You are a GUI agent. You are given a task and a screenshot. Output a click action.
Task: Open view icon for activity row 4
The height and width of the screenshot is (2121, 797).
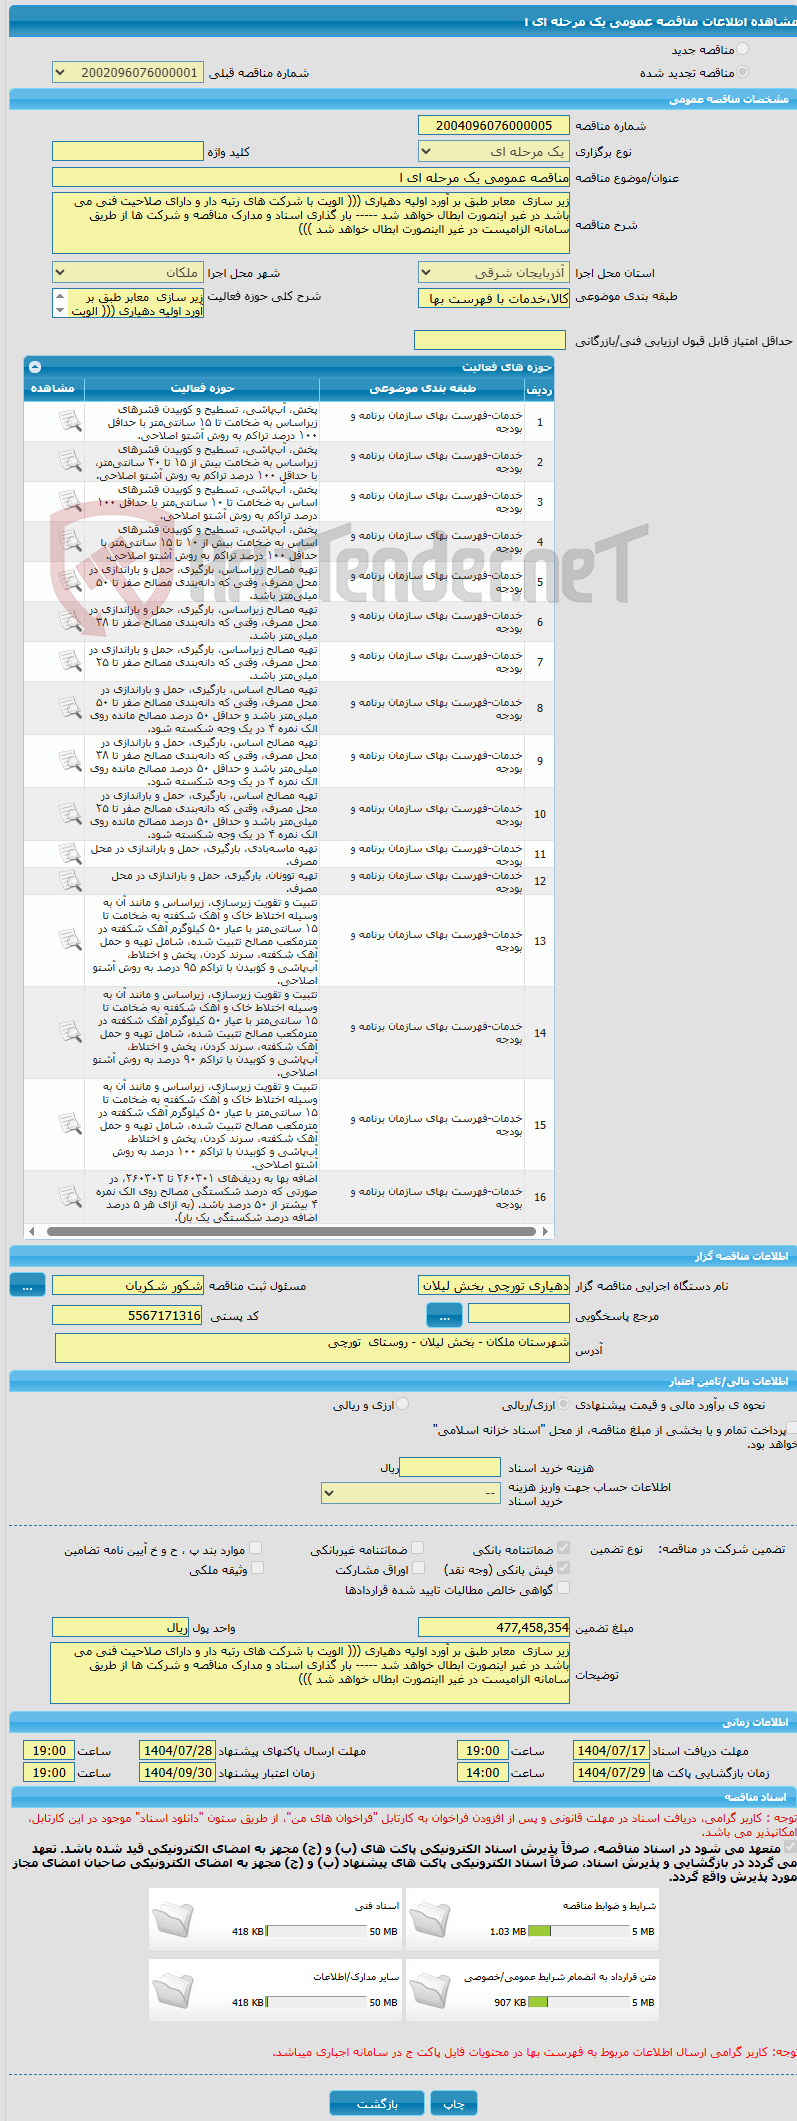tap(69, 541)
